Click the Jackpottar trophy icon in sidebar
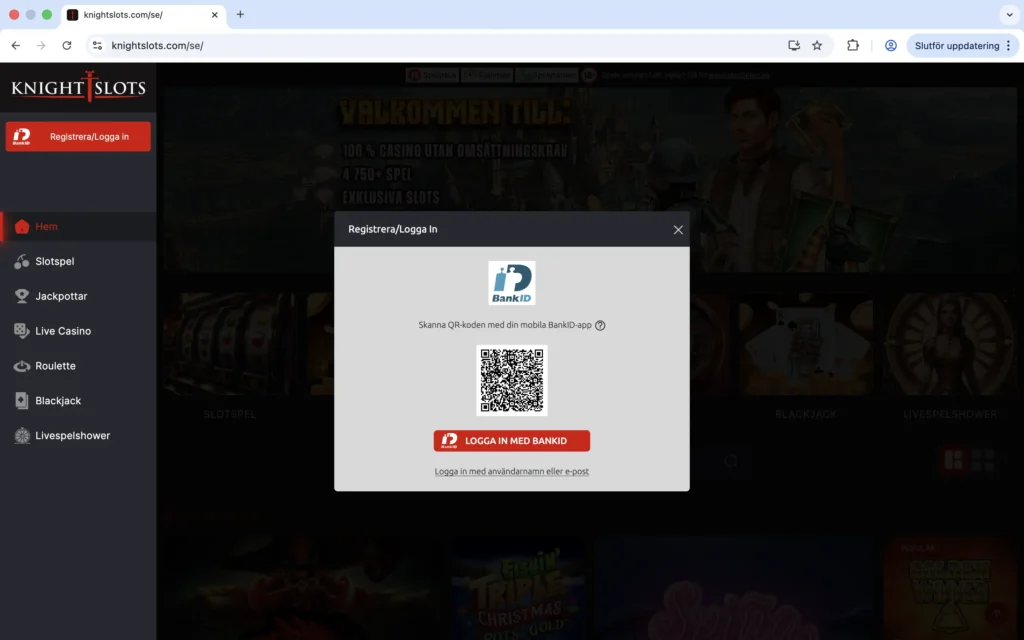This screenshot has width=1024, height=640. pyautogui.click(x=20, y=296)
